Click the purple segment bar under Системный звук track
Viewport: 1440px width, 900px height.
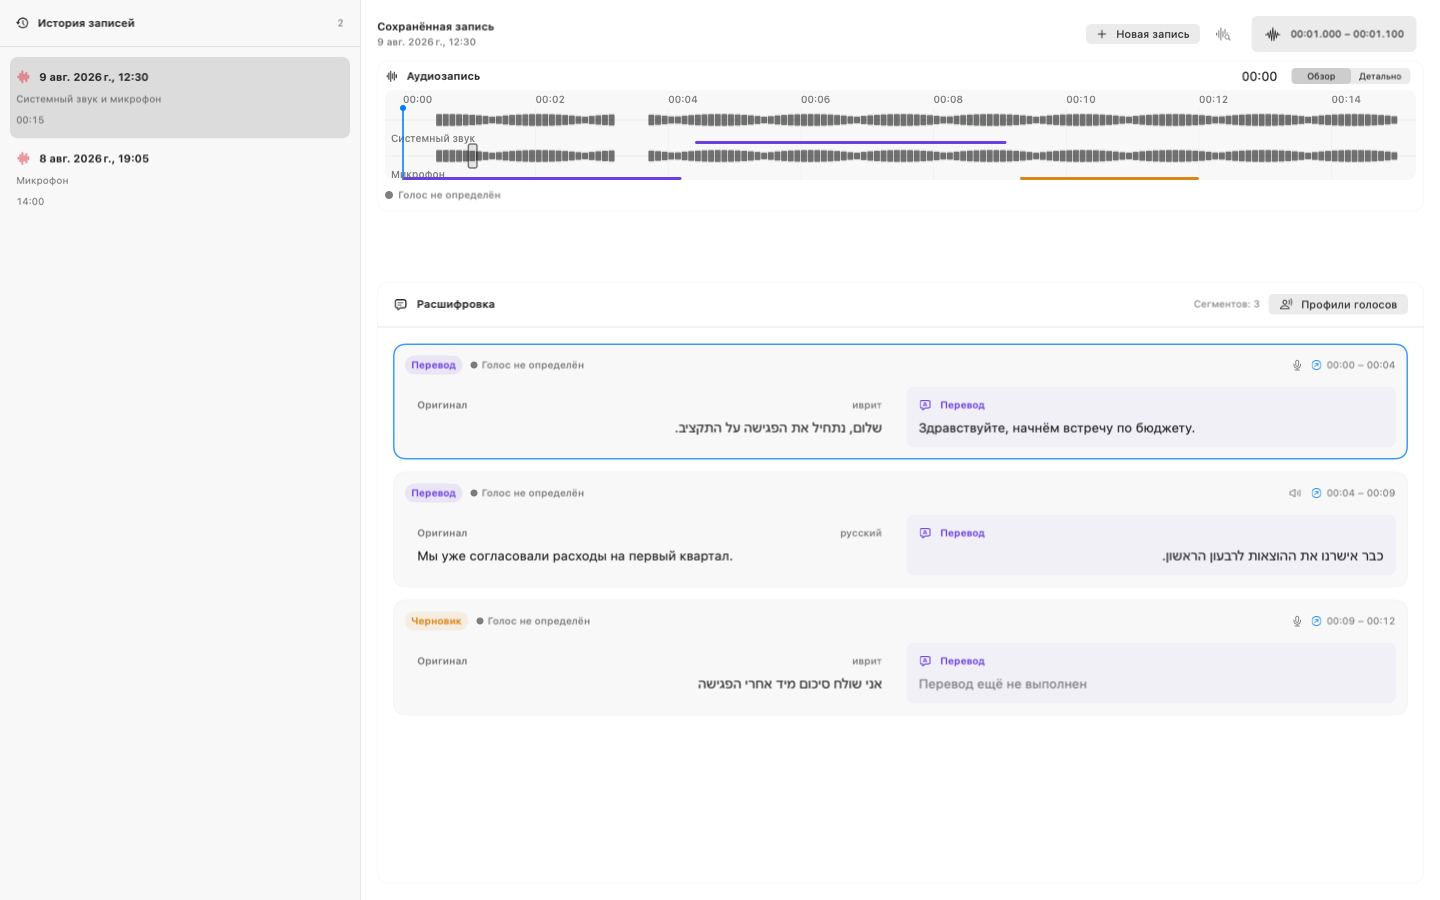point(850,143)
